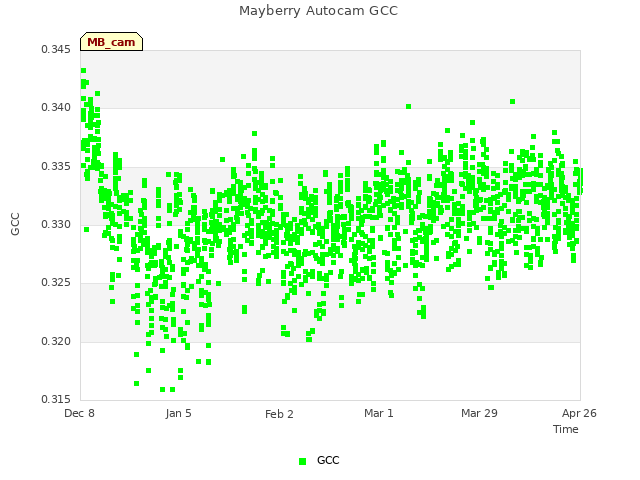Screen dimensions: 640x480
Task: Click the Apr 26 x-axis label
Action: click(x=579, y=413)
